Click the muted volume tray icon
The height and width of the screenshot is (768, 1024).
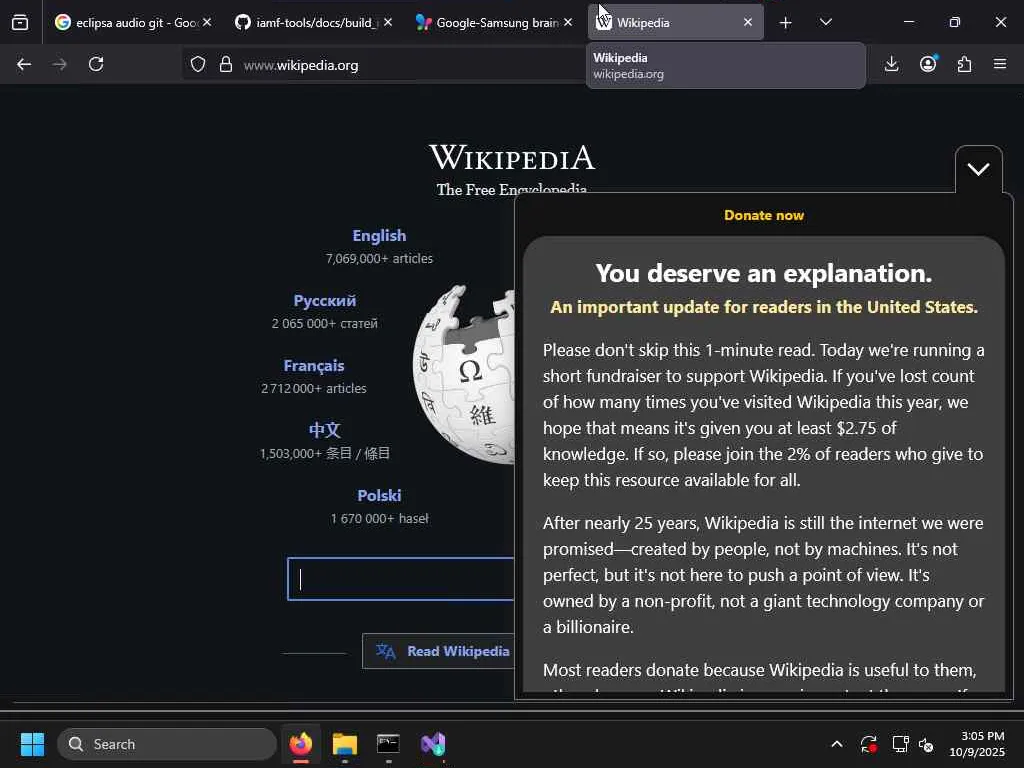(926, 744)
